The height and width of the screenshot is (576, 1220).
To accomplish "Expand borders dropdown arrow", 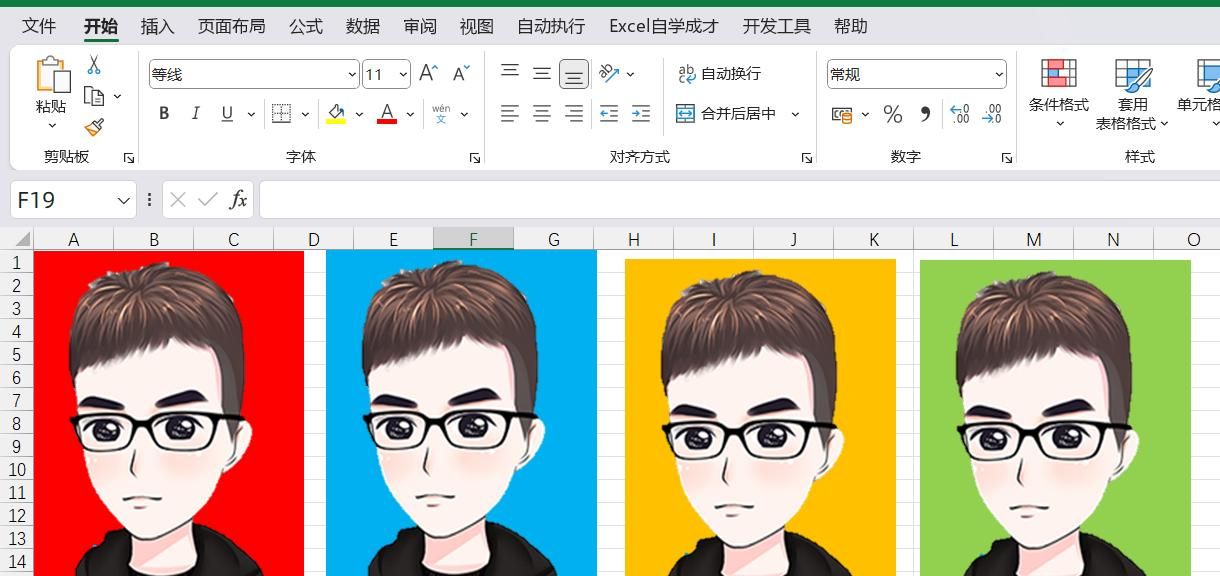I will pyautogui.click(x=304, y=115).
